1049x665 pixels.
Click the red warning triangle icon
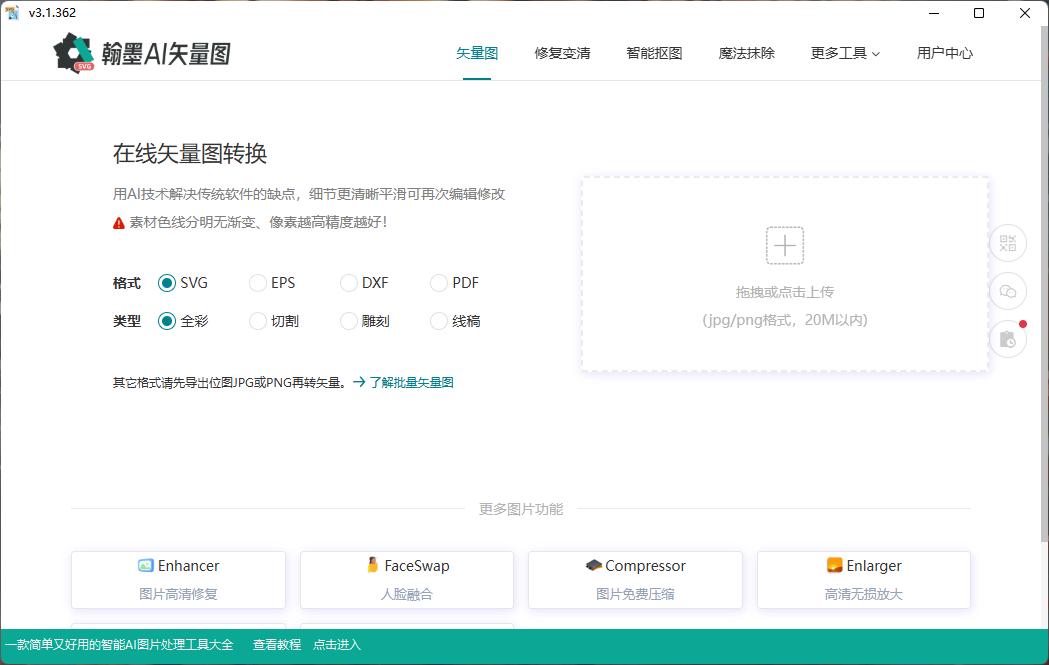117,222
